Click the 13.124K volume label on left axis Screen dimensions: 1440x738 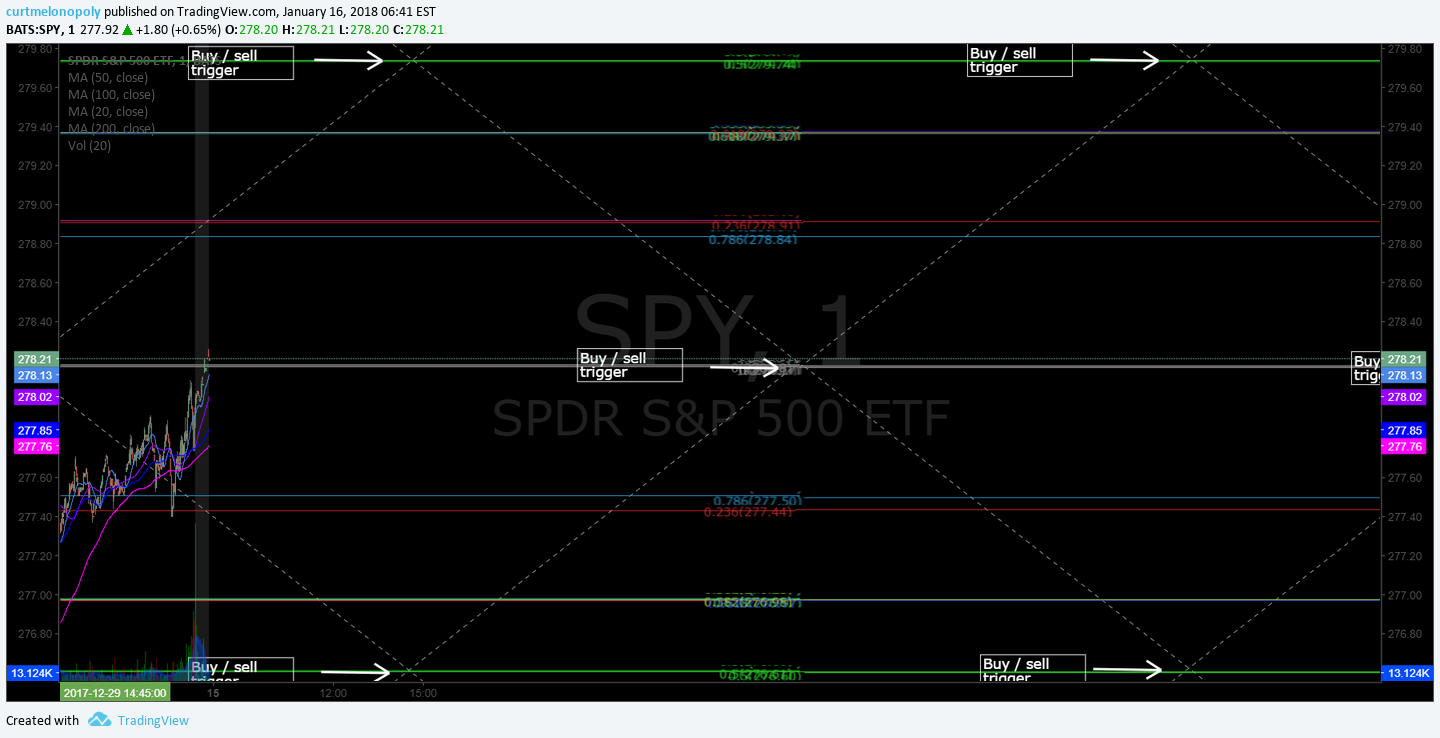pos(33,673)
